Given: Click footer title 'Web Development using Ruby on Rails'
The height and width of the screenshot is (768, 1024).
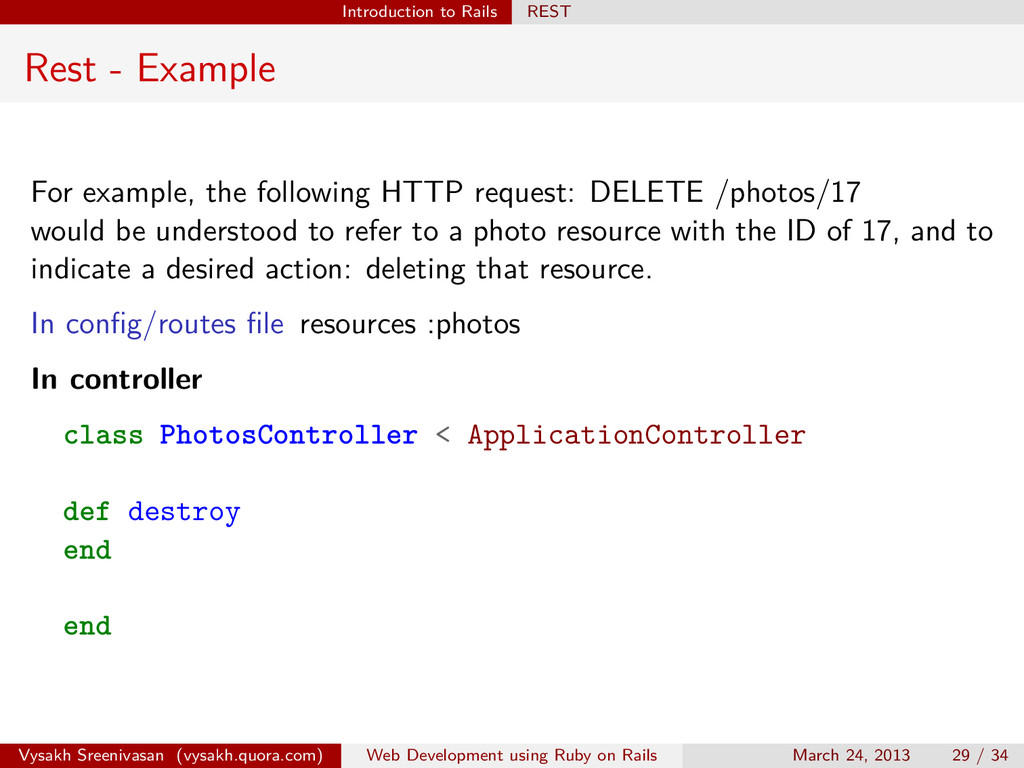Looking at the screenshot, I should (511, 756).
